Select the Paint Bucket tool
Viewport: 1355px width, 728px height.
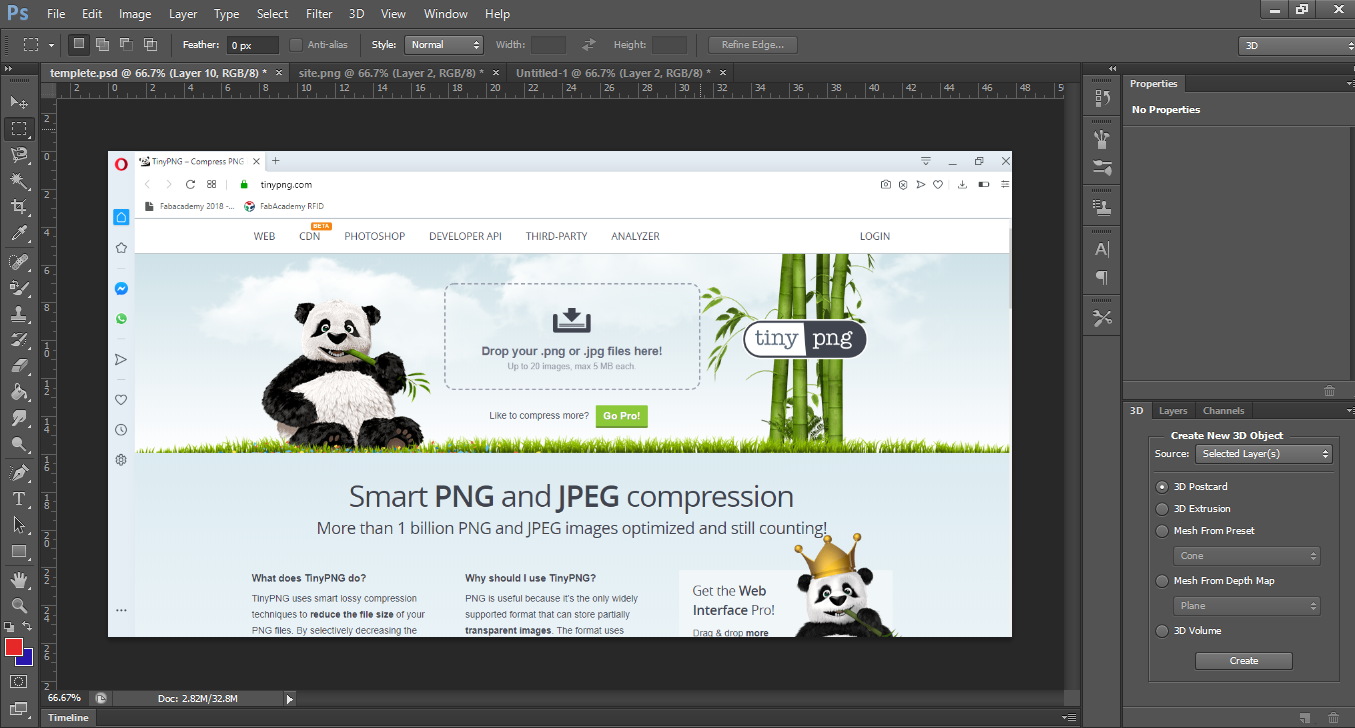[x=19, y=391]
